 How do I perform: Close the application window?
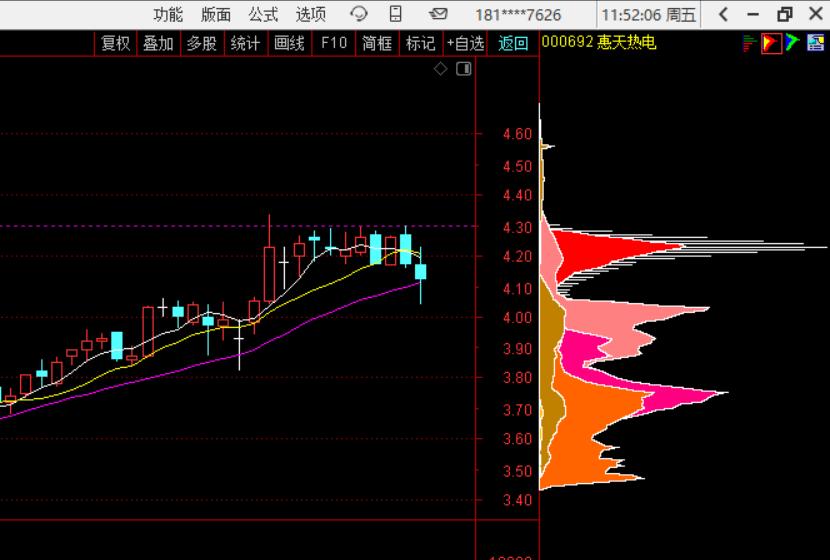816,14
